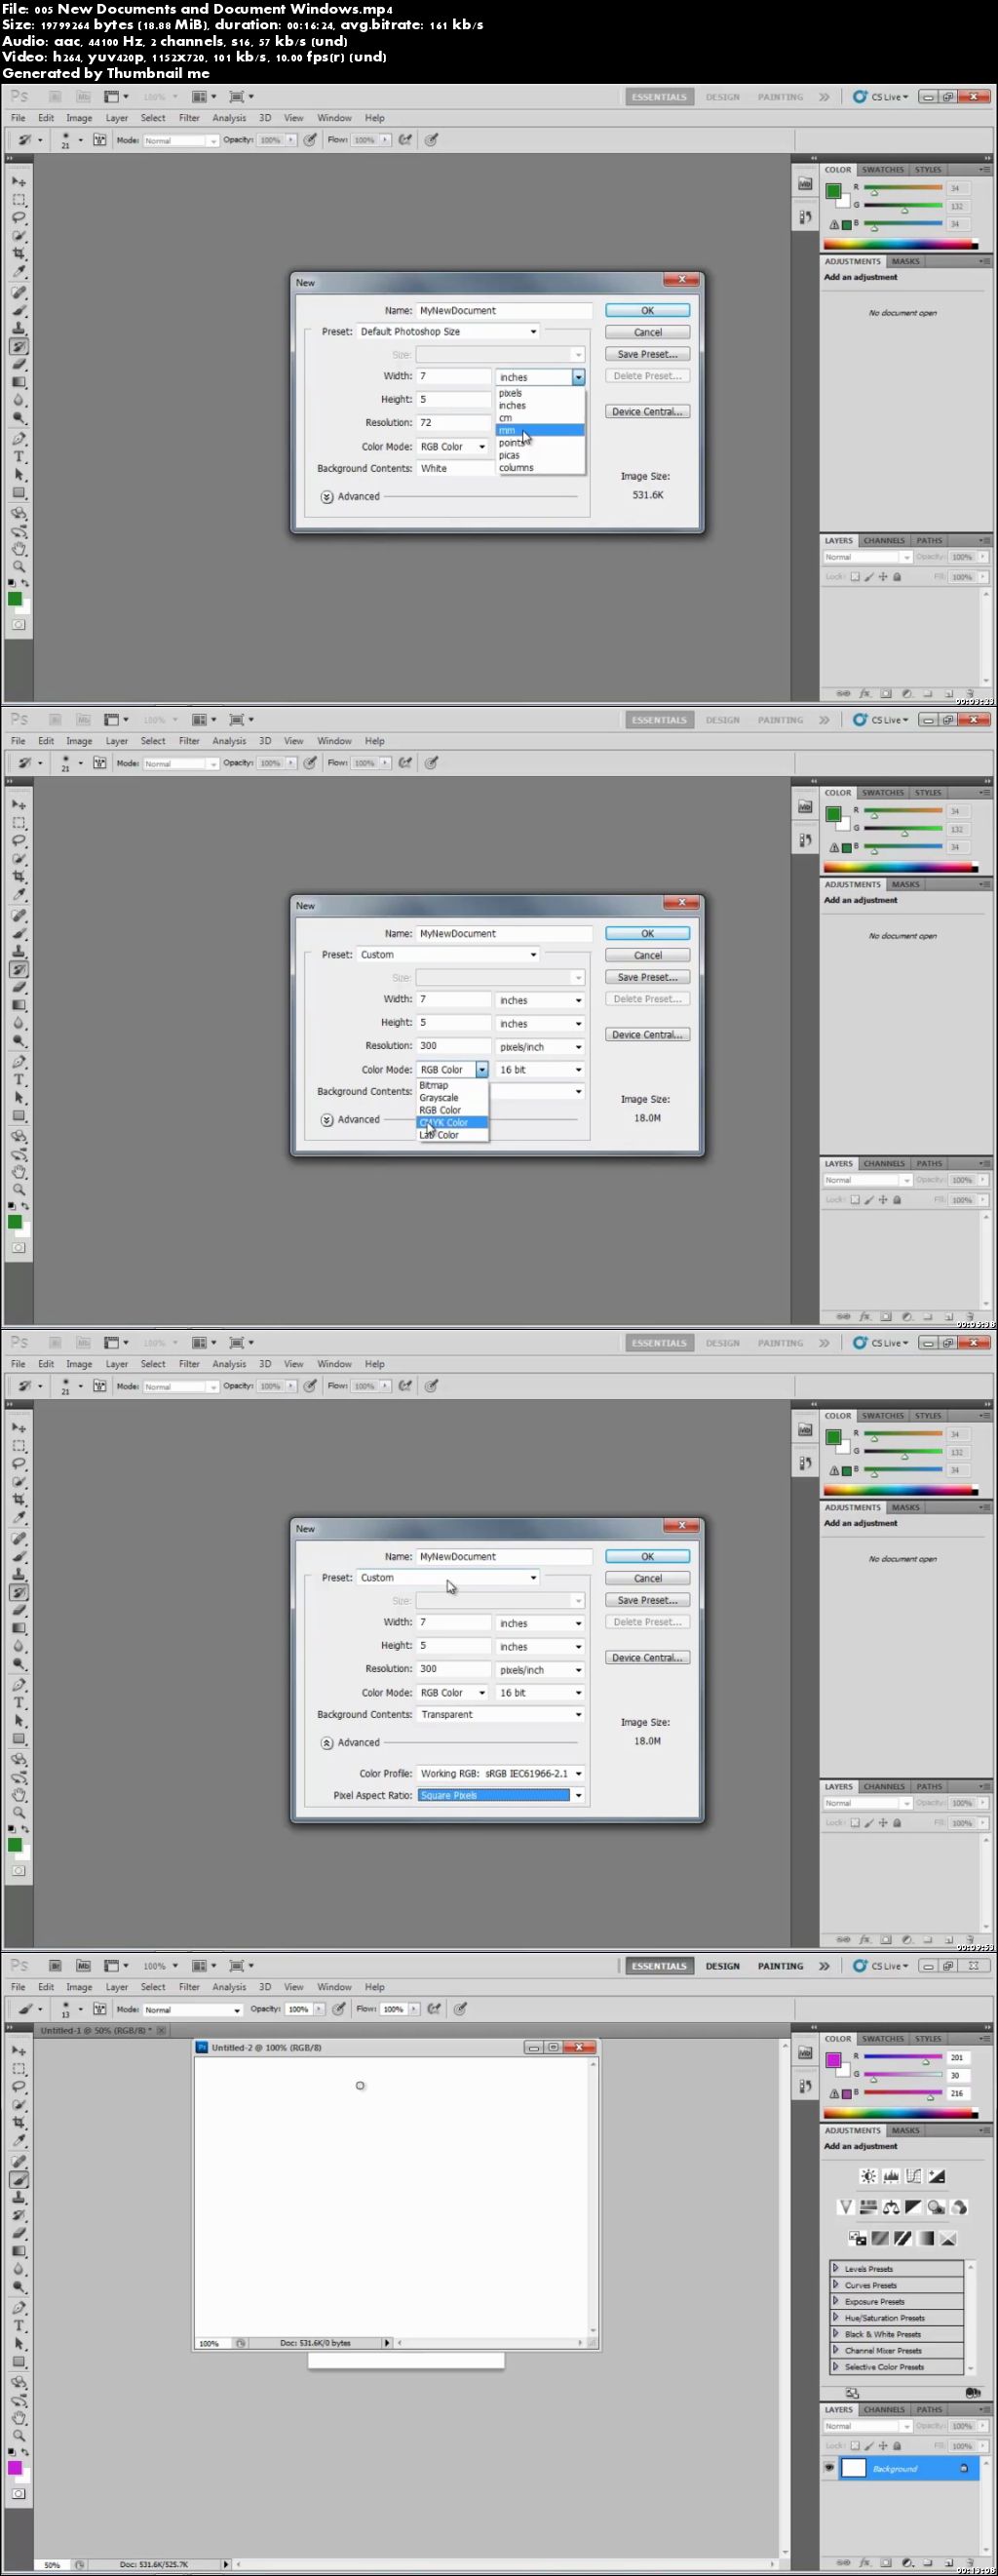Viewport: 998px width, 2576px height.
Task: Click Save Preset in the dialog showing Color Profile
Action: point(647,1600)
